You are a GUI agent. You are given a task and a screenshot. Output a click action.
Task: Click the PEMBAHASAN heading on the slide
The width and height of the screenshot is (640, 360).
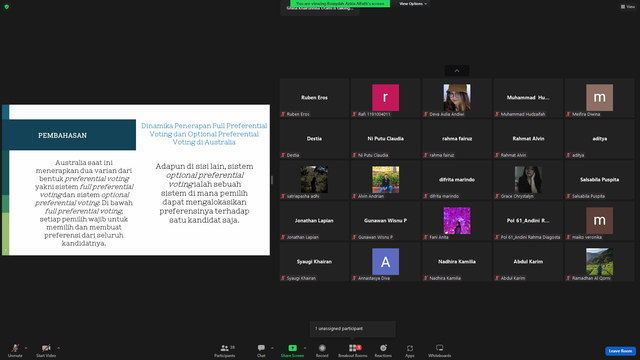62,136
